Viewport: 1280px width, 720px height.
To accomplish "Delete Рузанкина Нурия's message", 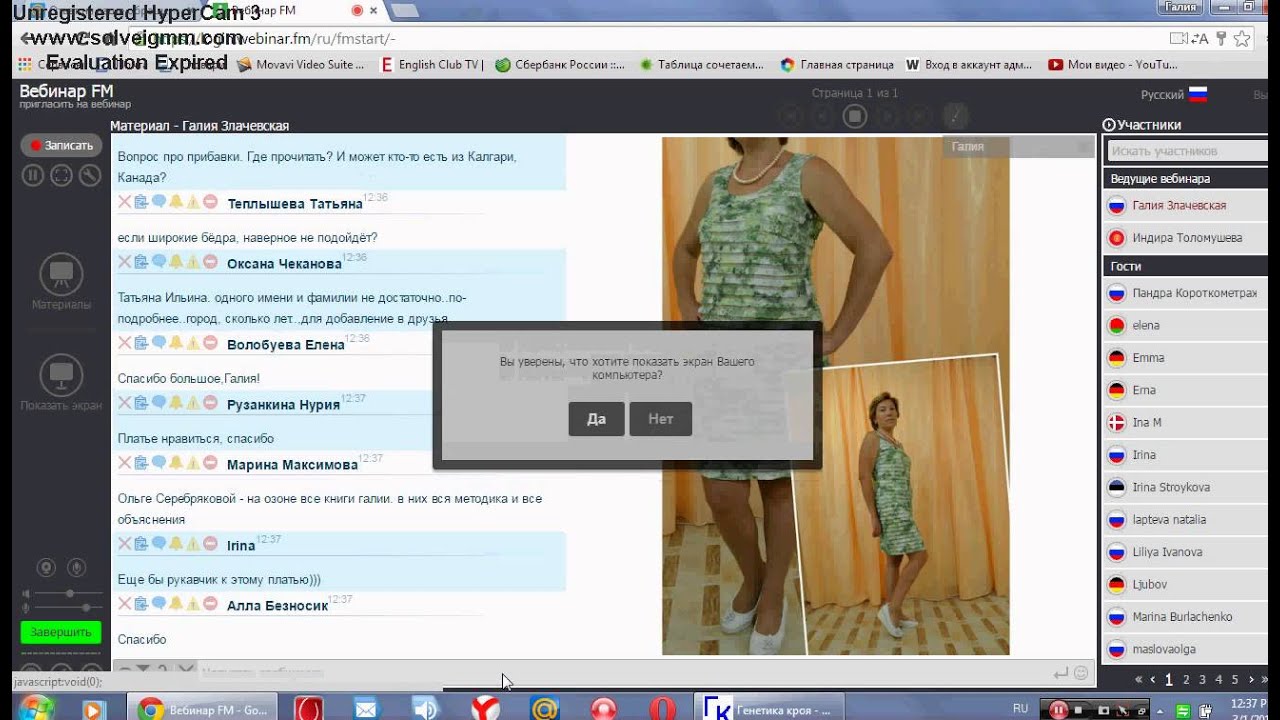I will click(x=125, y=403).
